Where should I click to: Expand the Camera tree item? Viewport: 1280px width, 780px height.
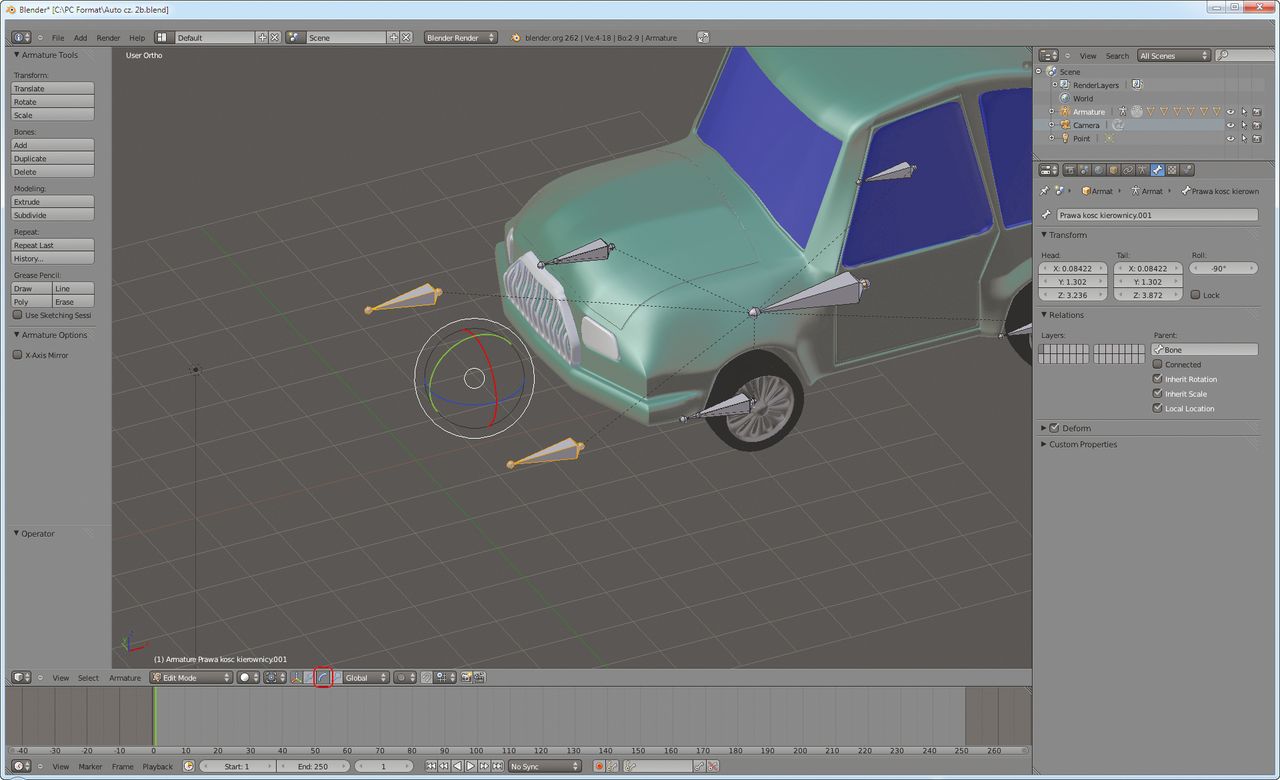pyautogui.click(x=1051, y=125)
